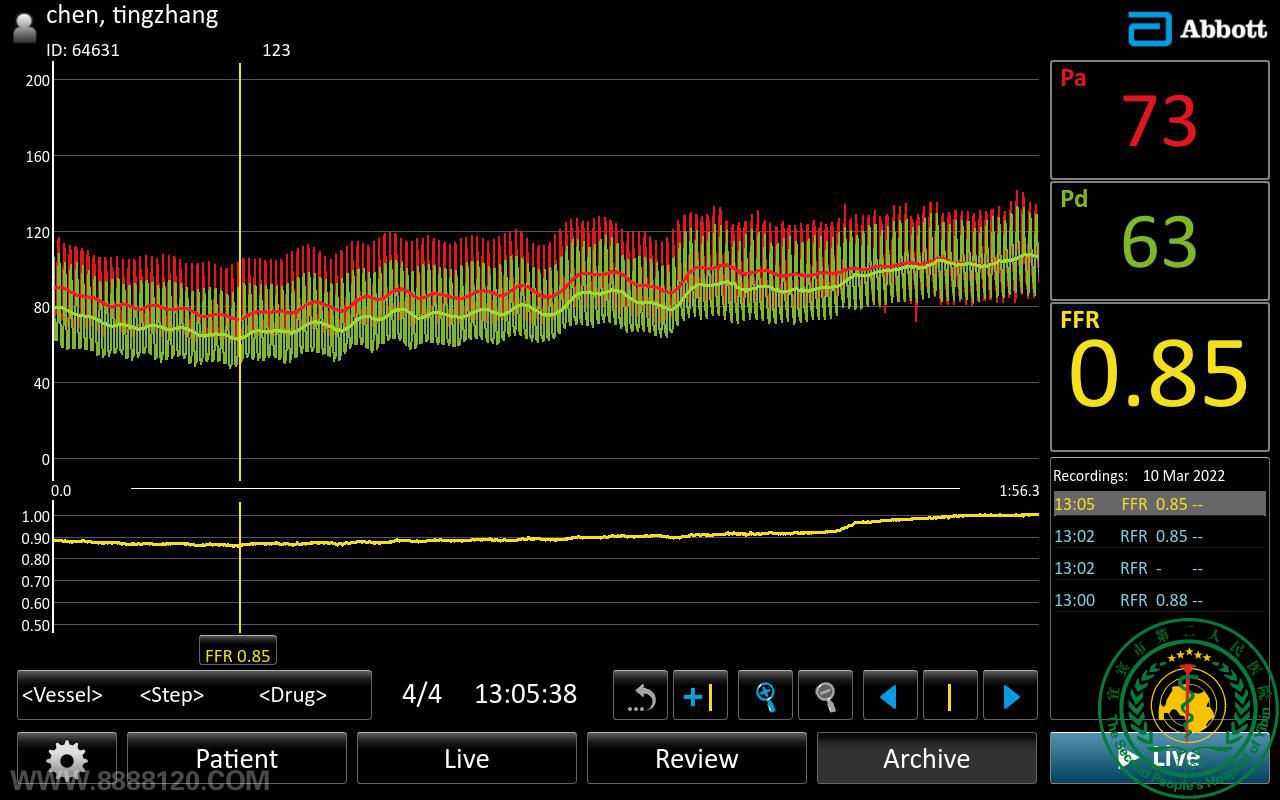The height and width of the screenshot is (800, 1280).
Task: Open the Archive tab
Action: [x=926, y=759]
